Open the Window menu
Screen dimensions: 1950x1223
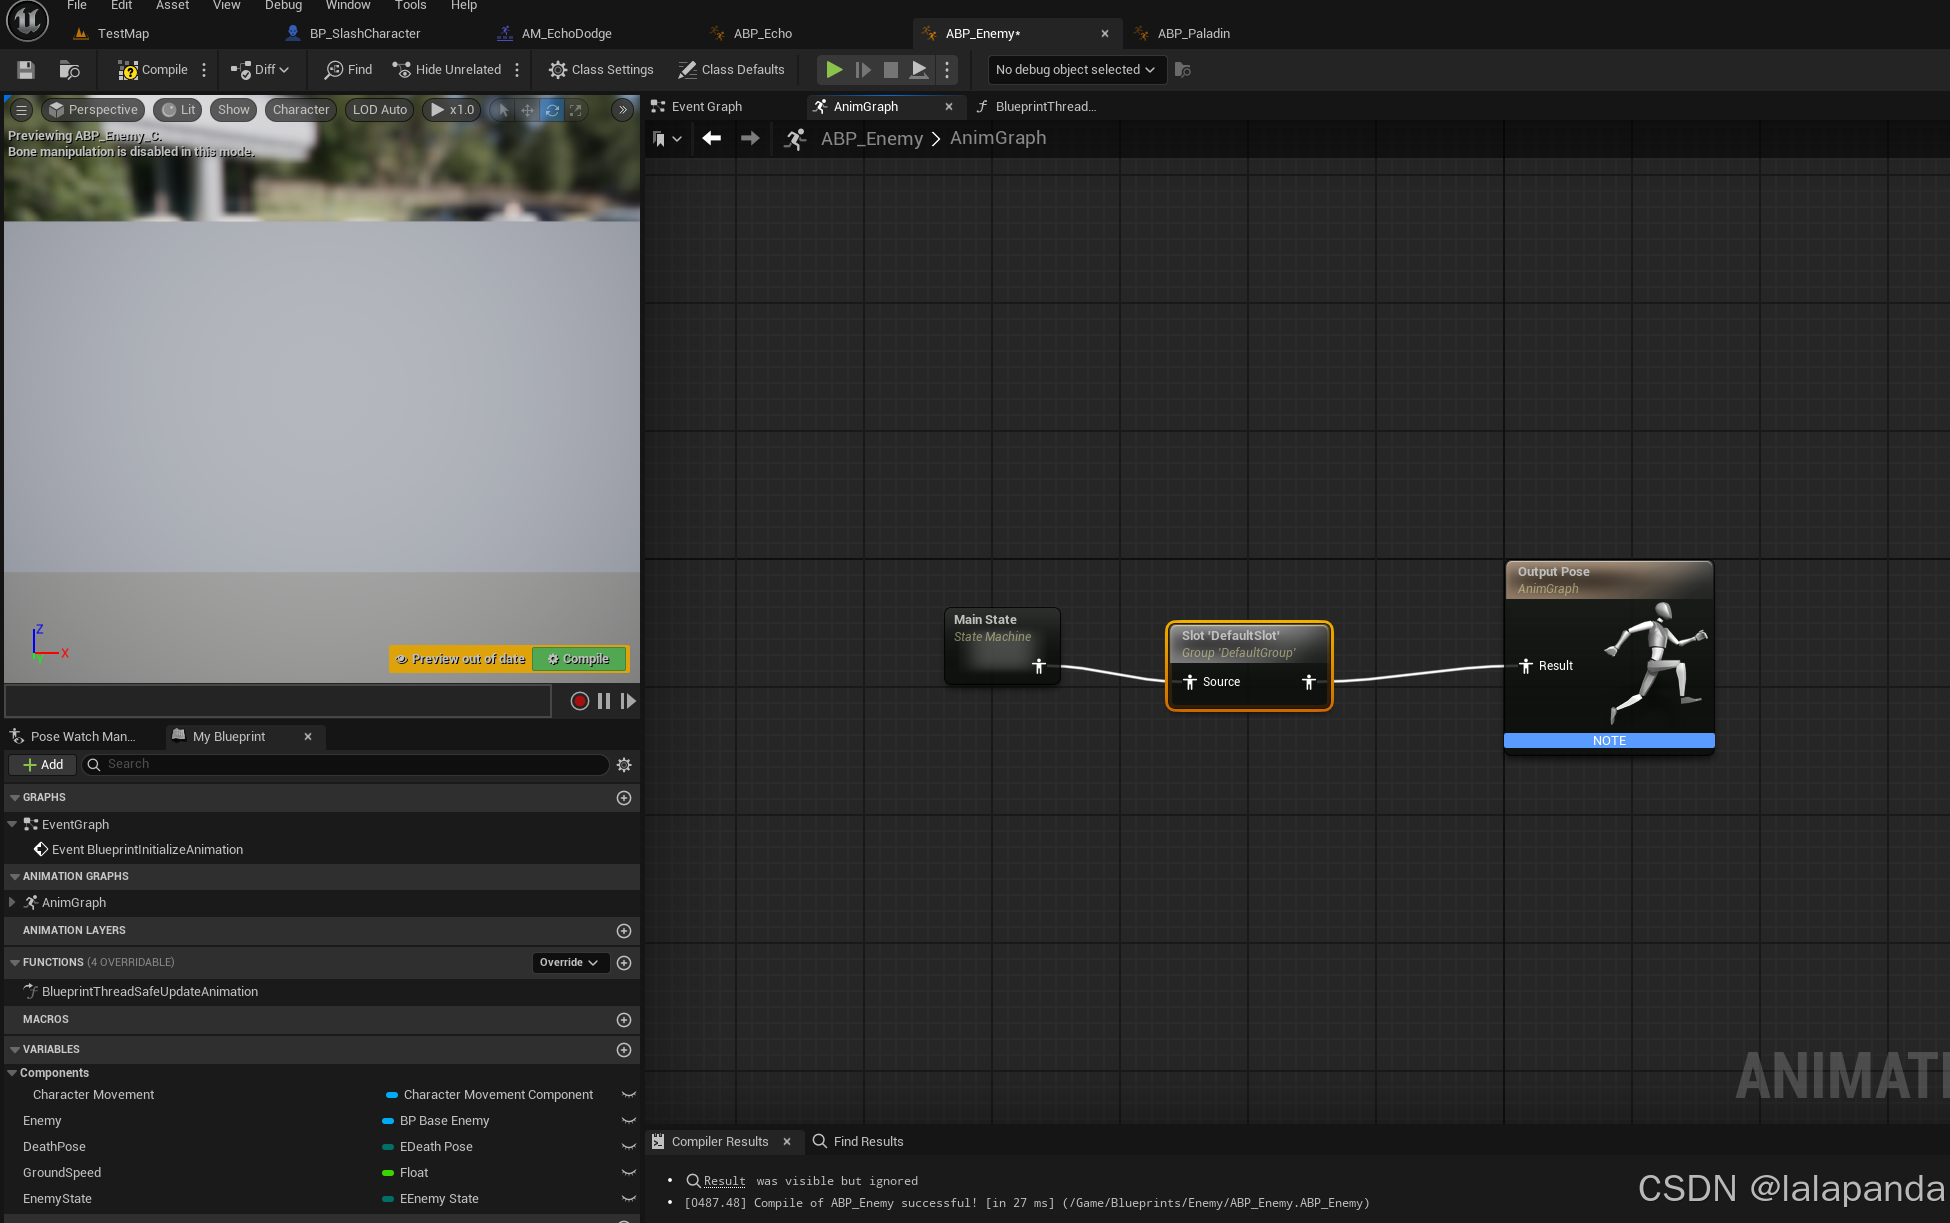(x=347, y=6)
